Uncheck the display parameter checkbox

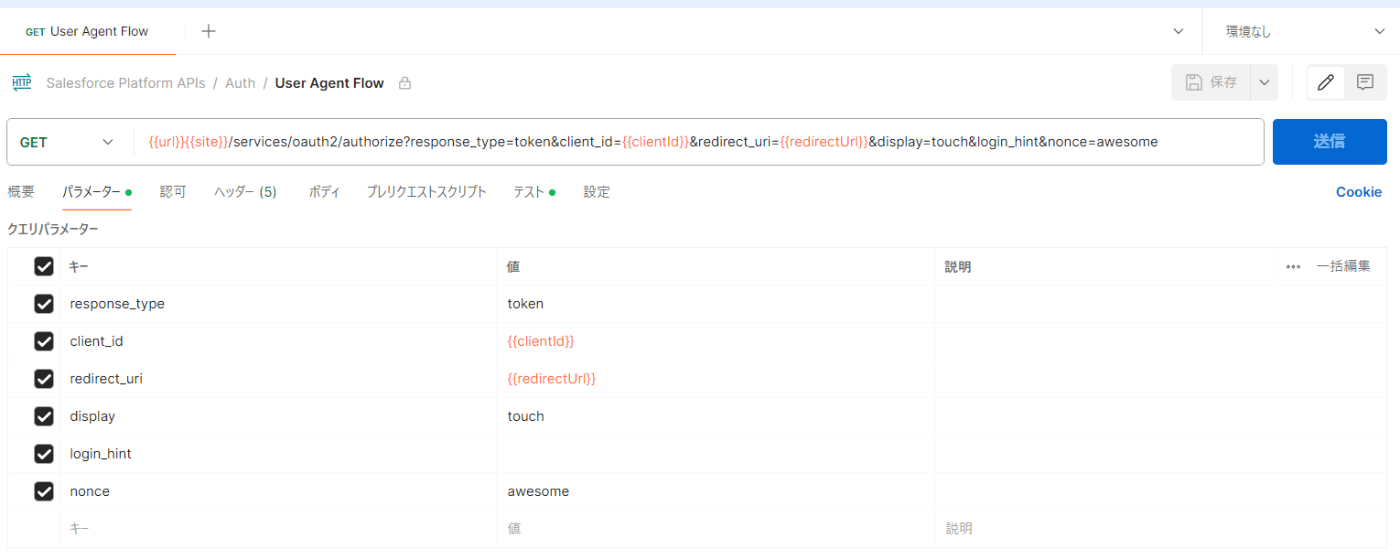pyautogui.click(x=44, y=416)
